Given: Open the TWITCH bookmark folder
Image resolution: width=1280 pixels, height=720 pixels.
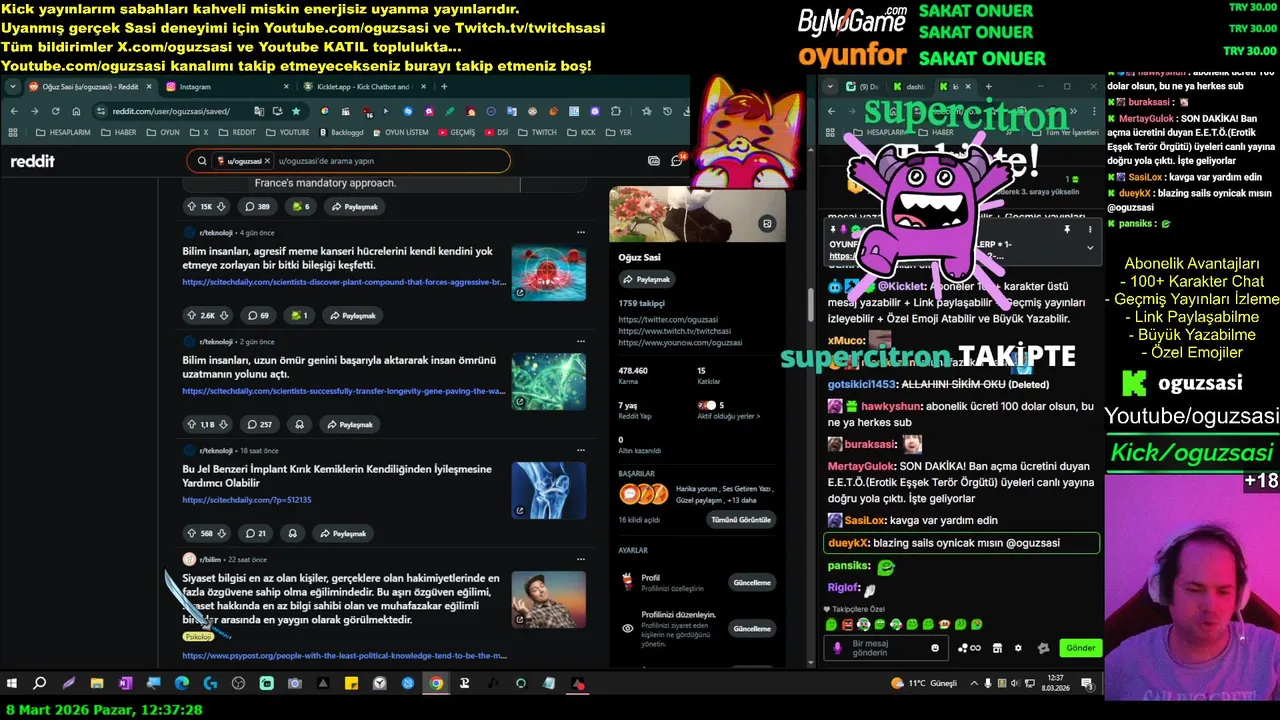Looking at the screenshot, I should point(538,132).
